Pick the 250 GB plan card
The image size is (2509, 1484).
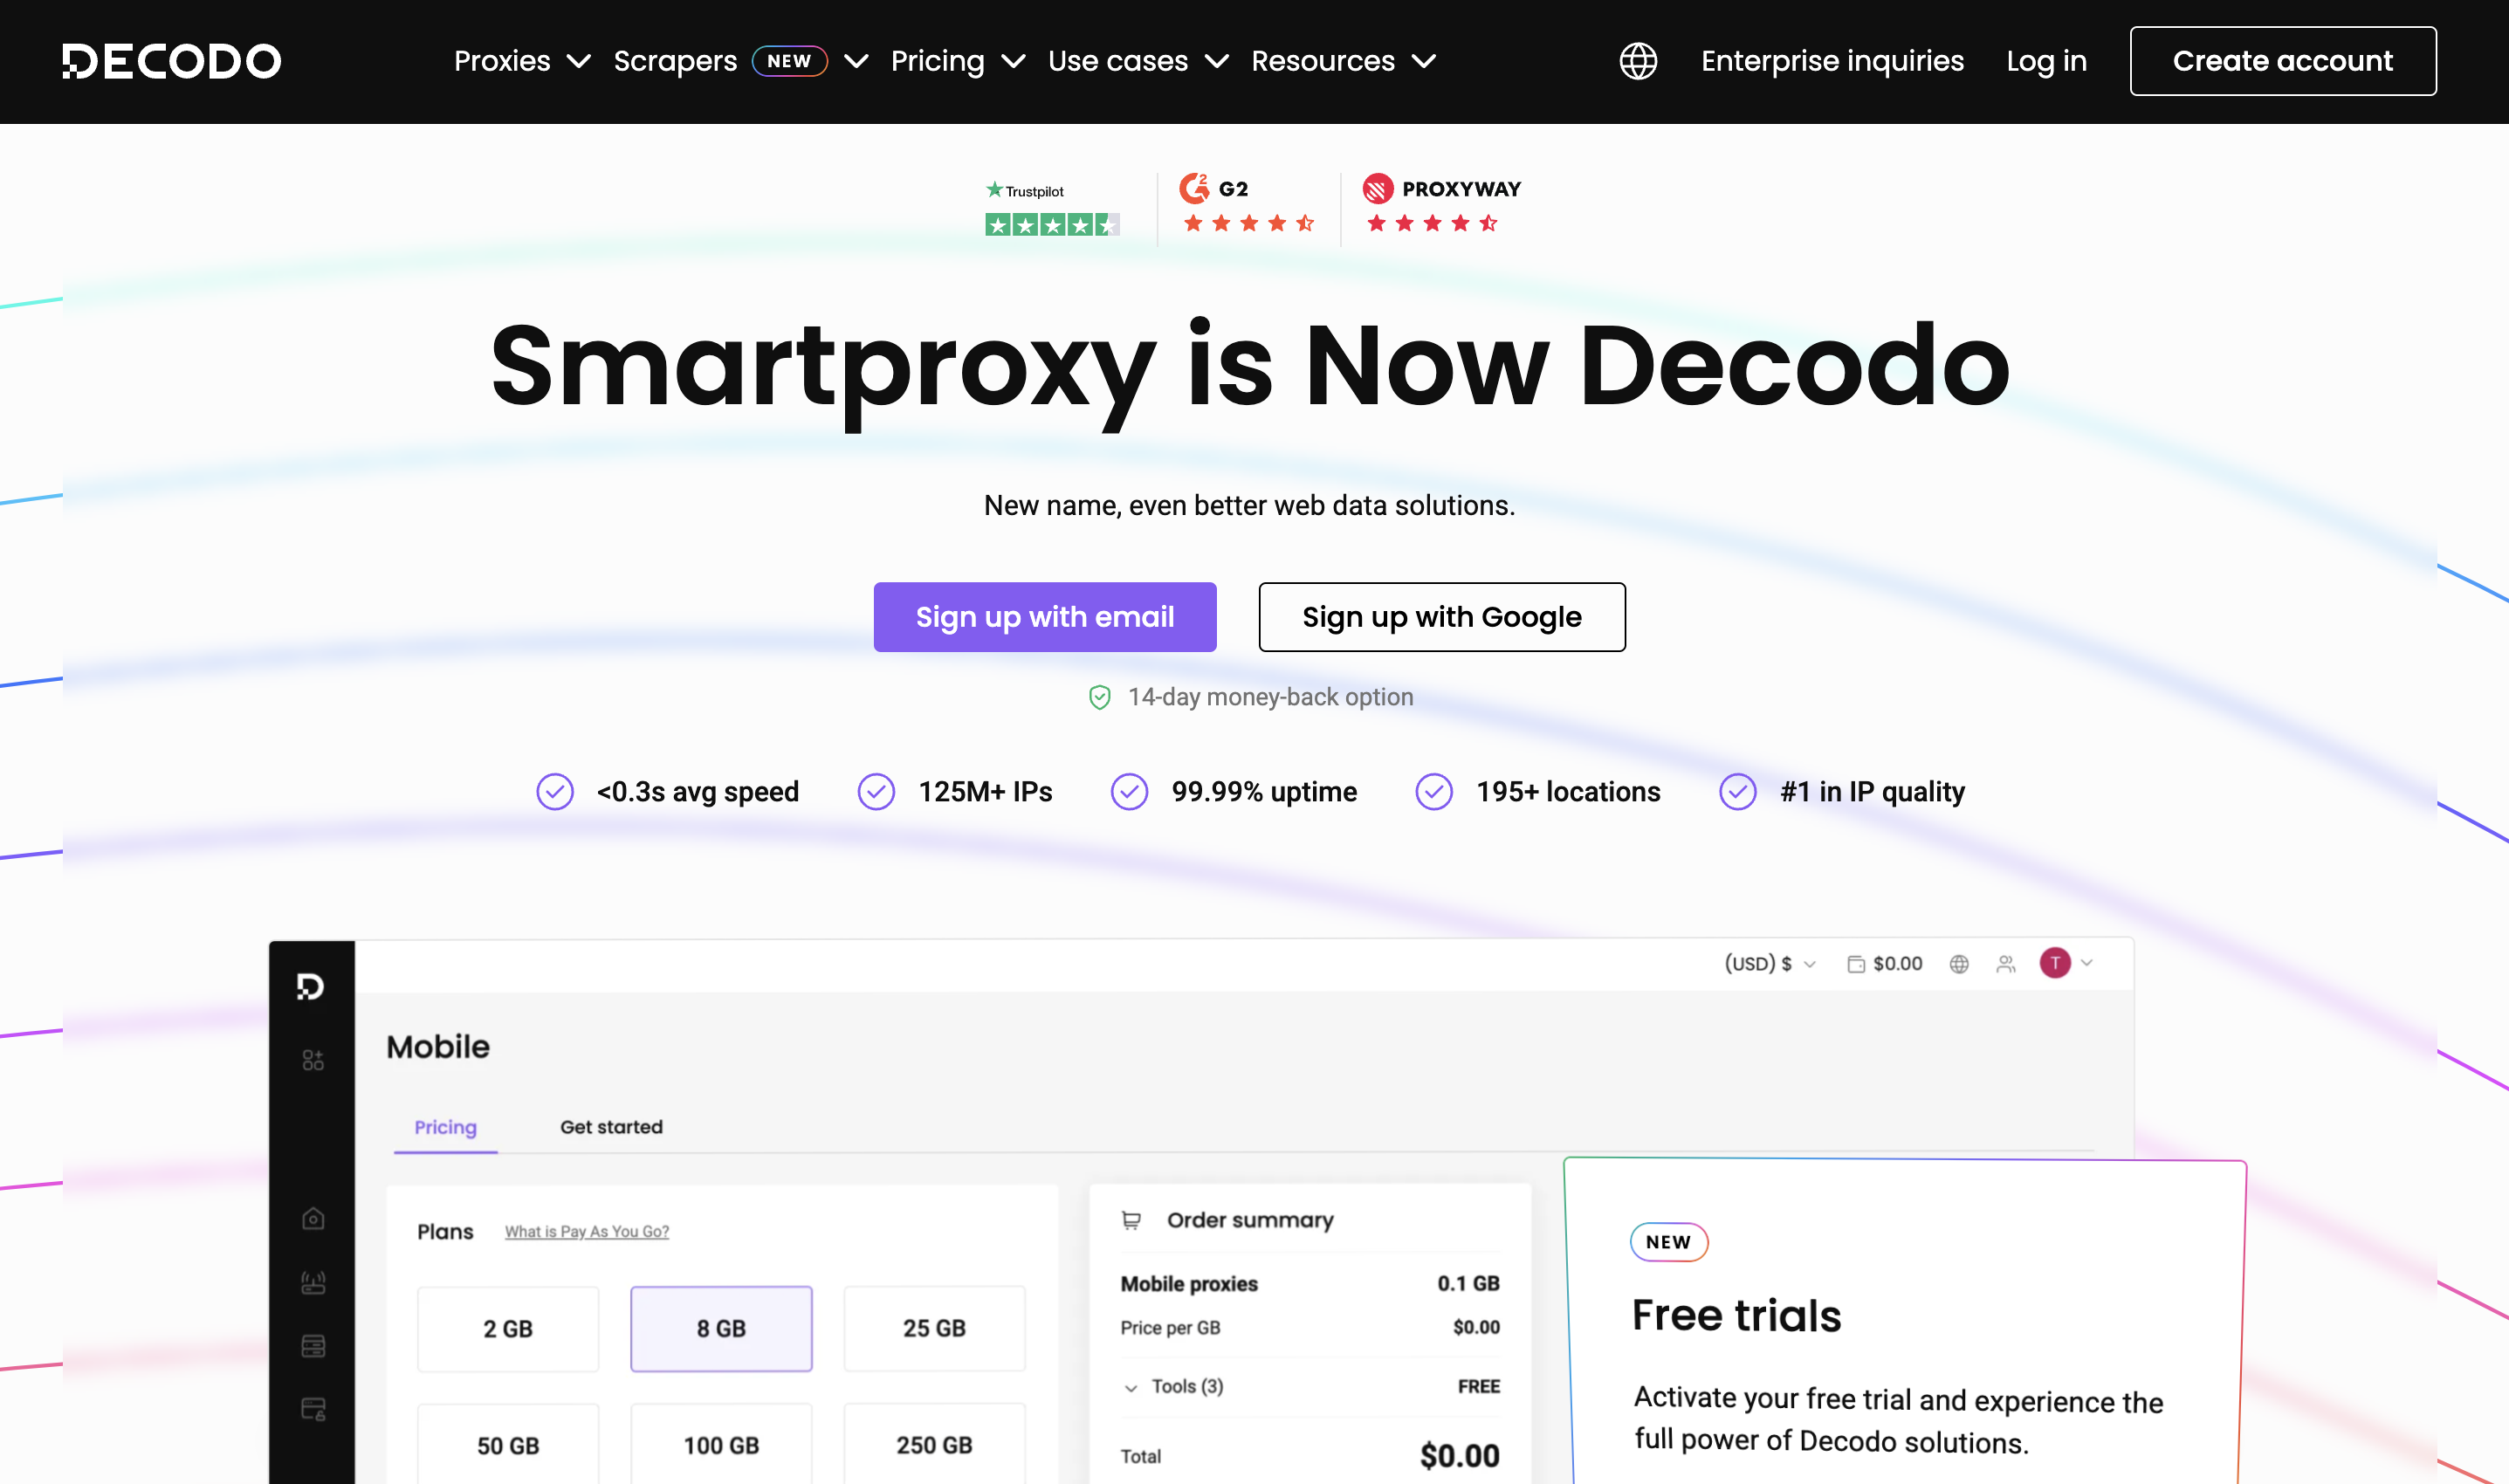coord(934,1444)
